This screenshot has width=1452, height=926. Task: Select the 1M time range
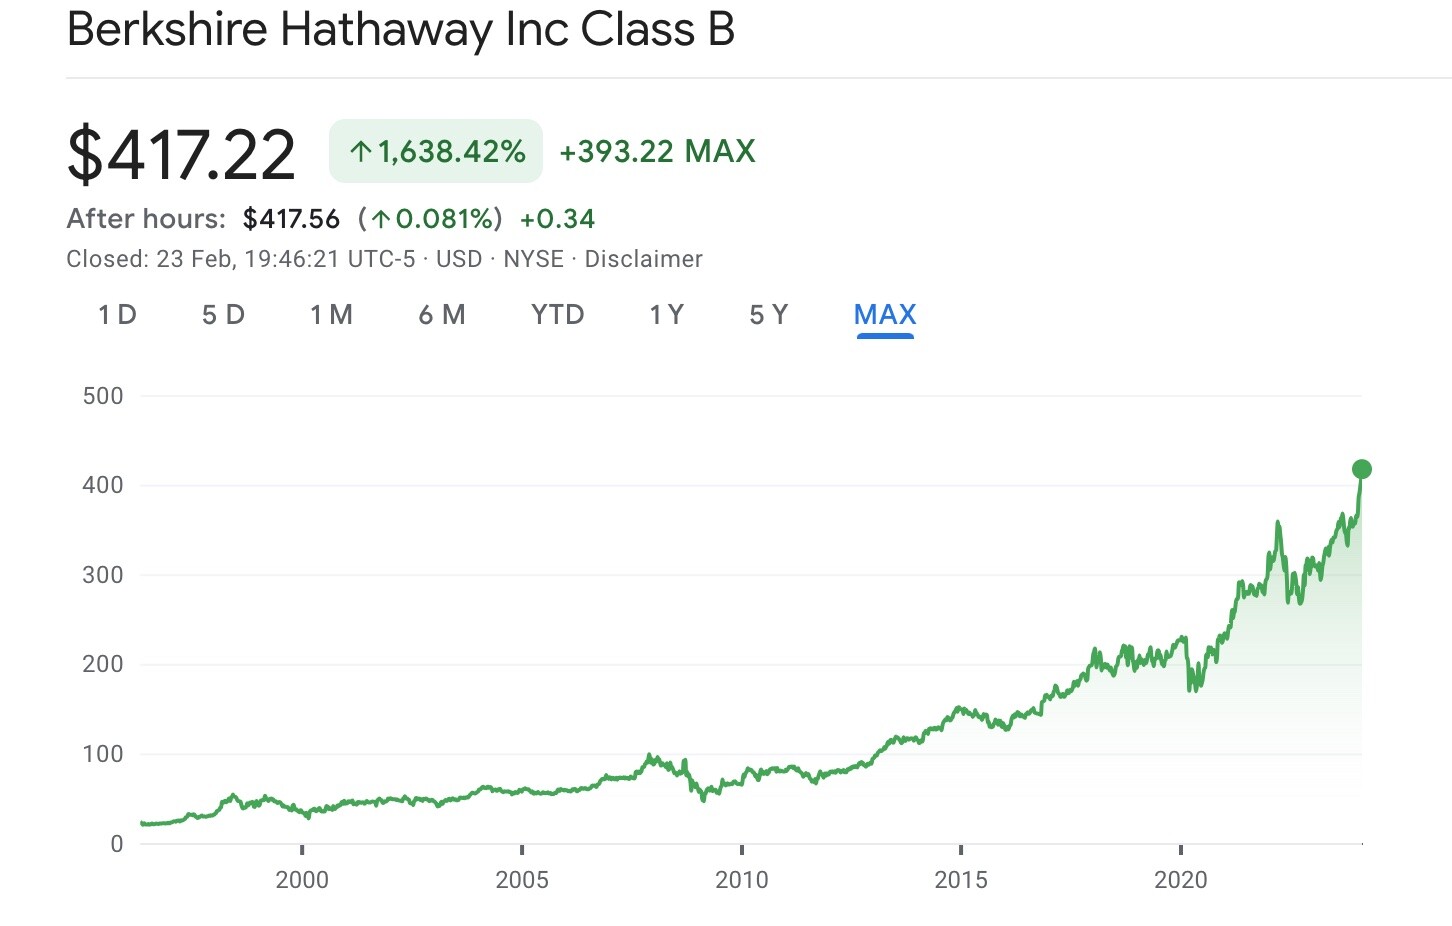click(x=331, y=314)
